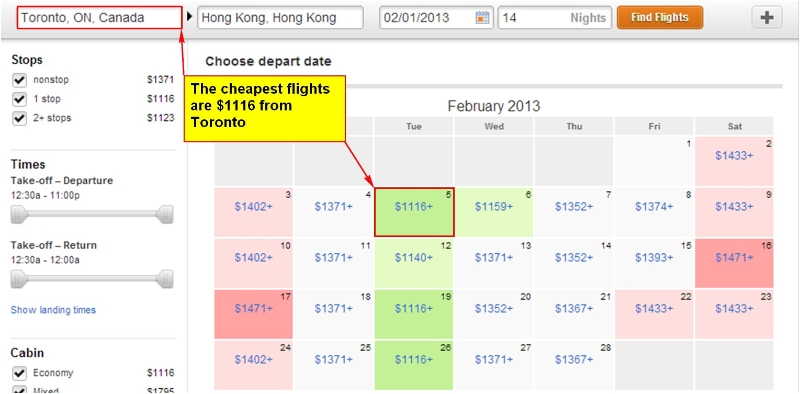Click the plus add-flight icon
This screenshot has height=394, width=800.
767,18
